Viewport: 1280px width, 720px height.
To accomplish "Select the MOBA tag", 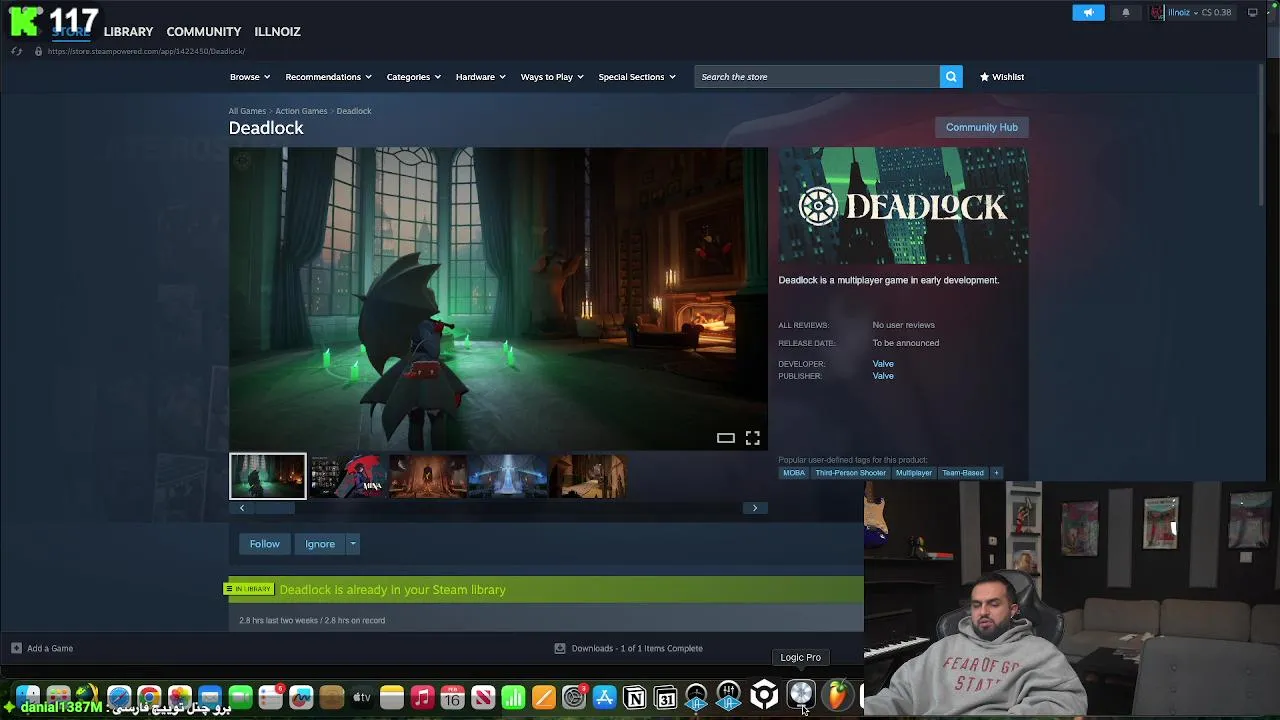I will (794, 473).
